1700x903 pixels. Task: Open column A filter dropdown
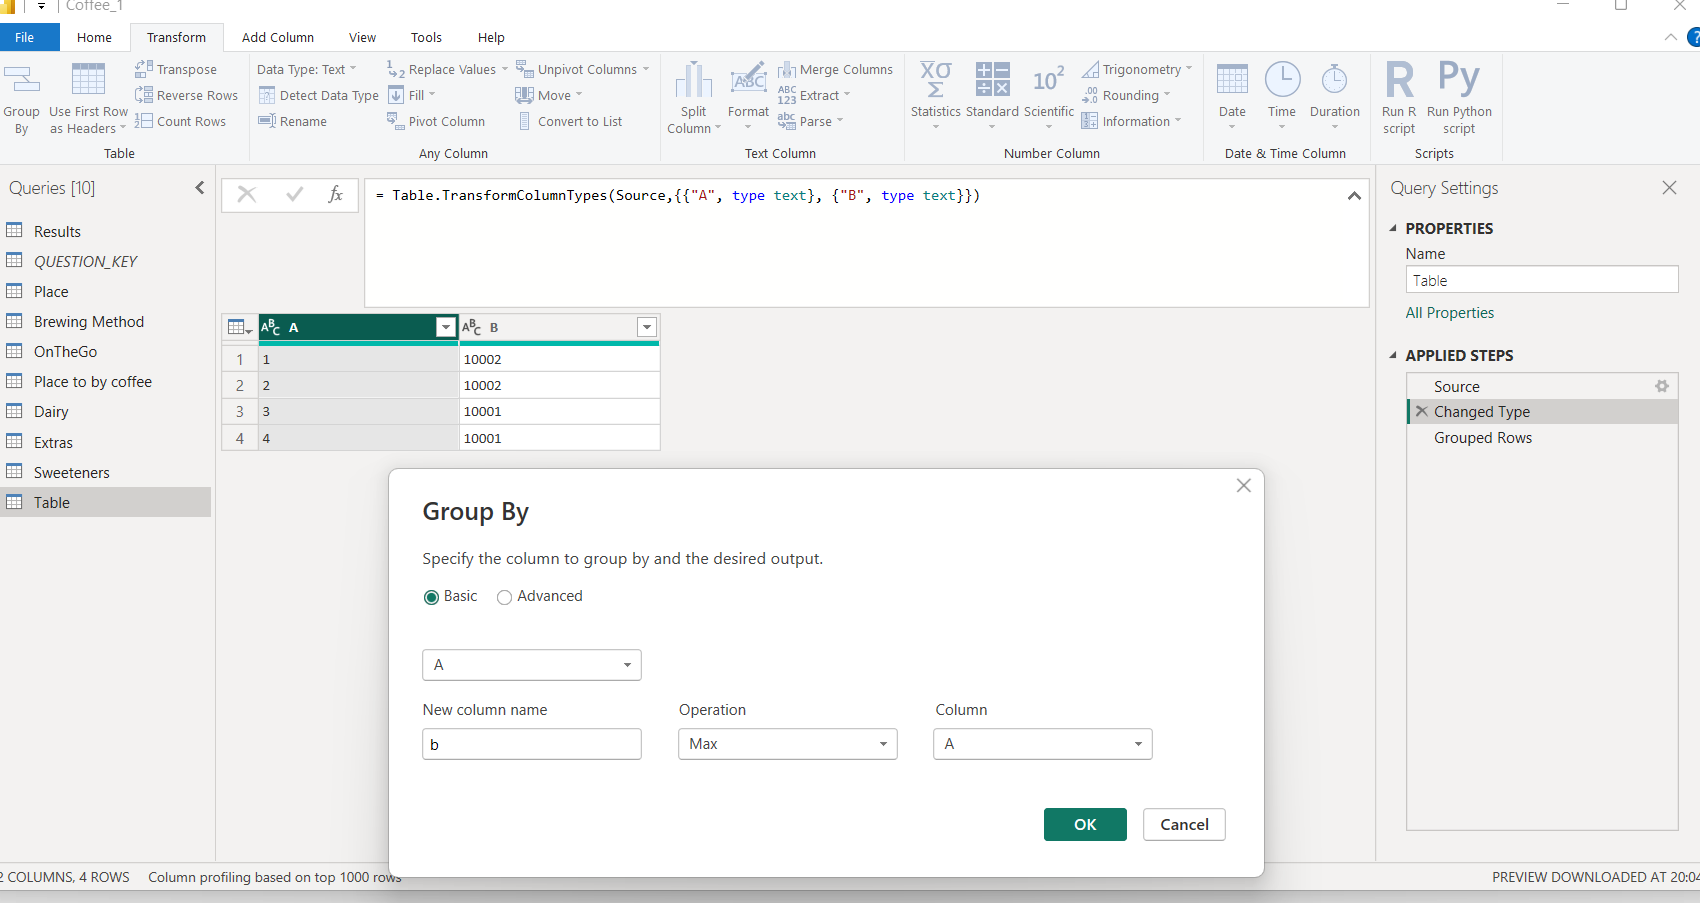click(446, 327)
